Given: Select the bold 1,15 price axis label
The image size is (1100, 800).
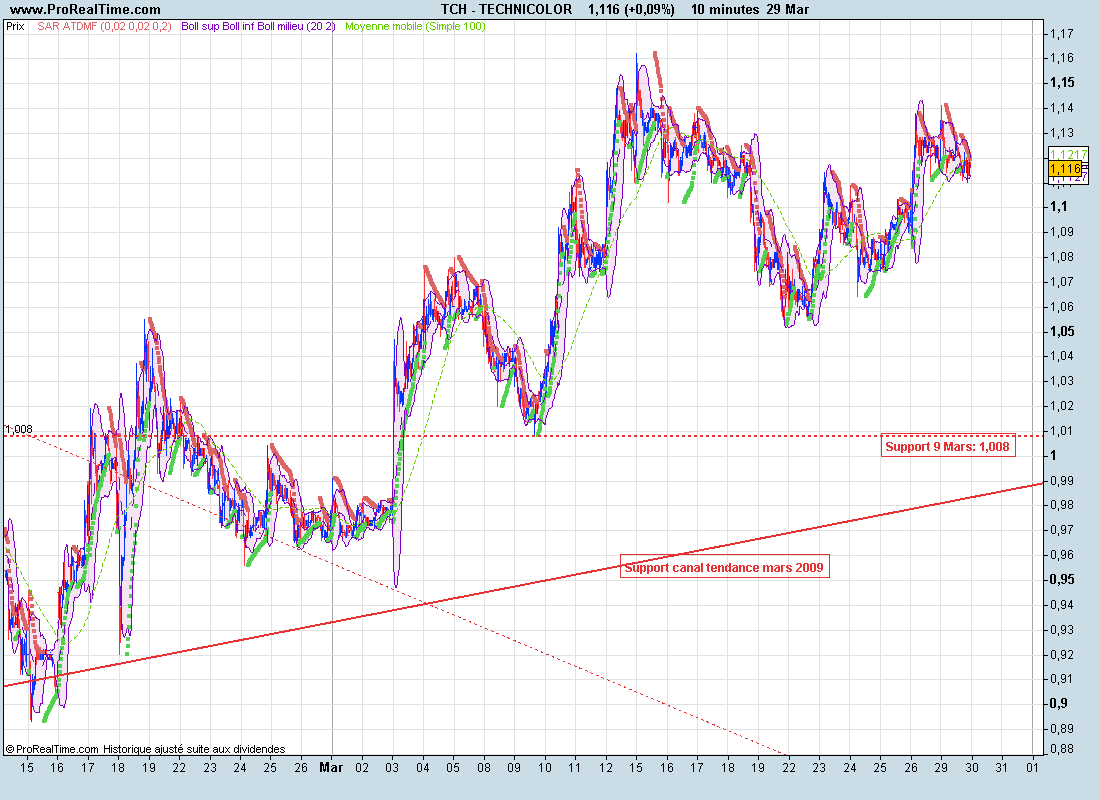Looking at the screenshot, I should click(x=1062, y=83).
